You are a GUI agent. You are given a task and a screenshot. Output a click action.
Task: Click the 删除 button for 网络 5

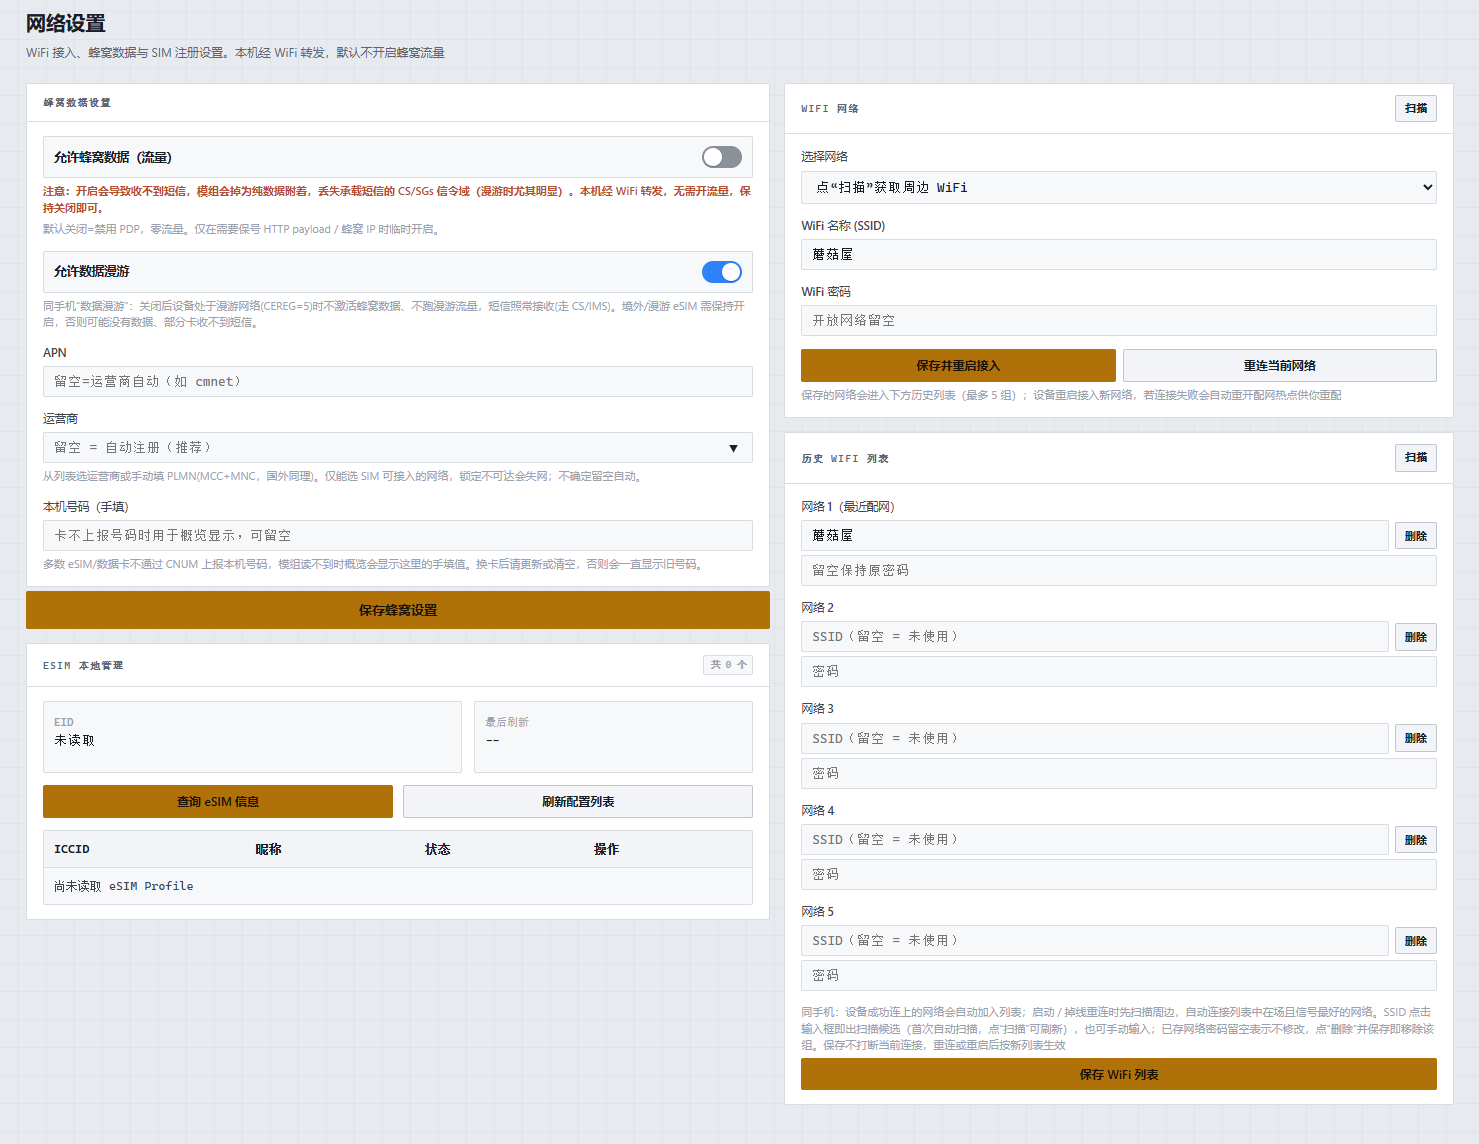[x=1416, y=941]
